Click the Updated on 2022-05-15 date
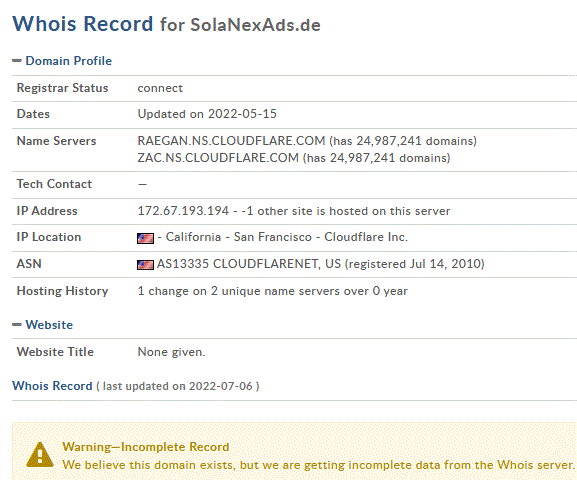The height and width of the screenshot is (480, 577). pyautogui.click(x=207, y=114)
